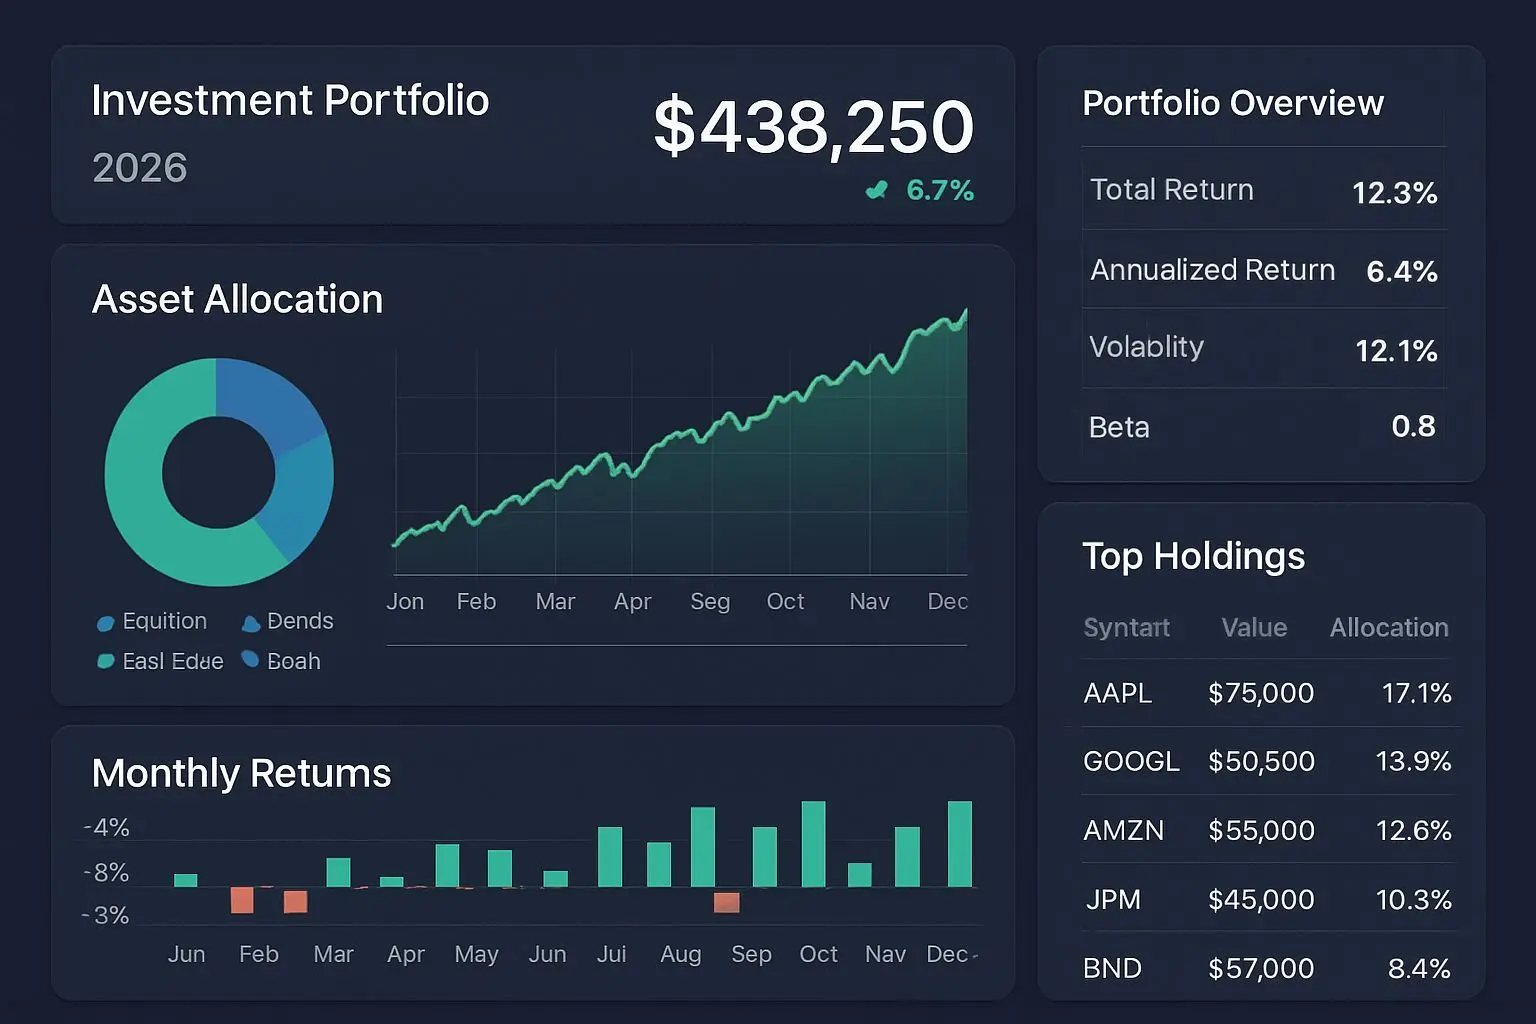Click the Syntart column header

tap(1126, 628)
